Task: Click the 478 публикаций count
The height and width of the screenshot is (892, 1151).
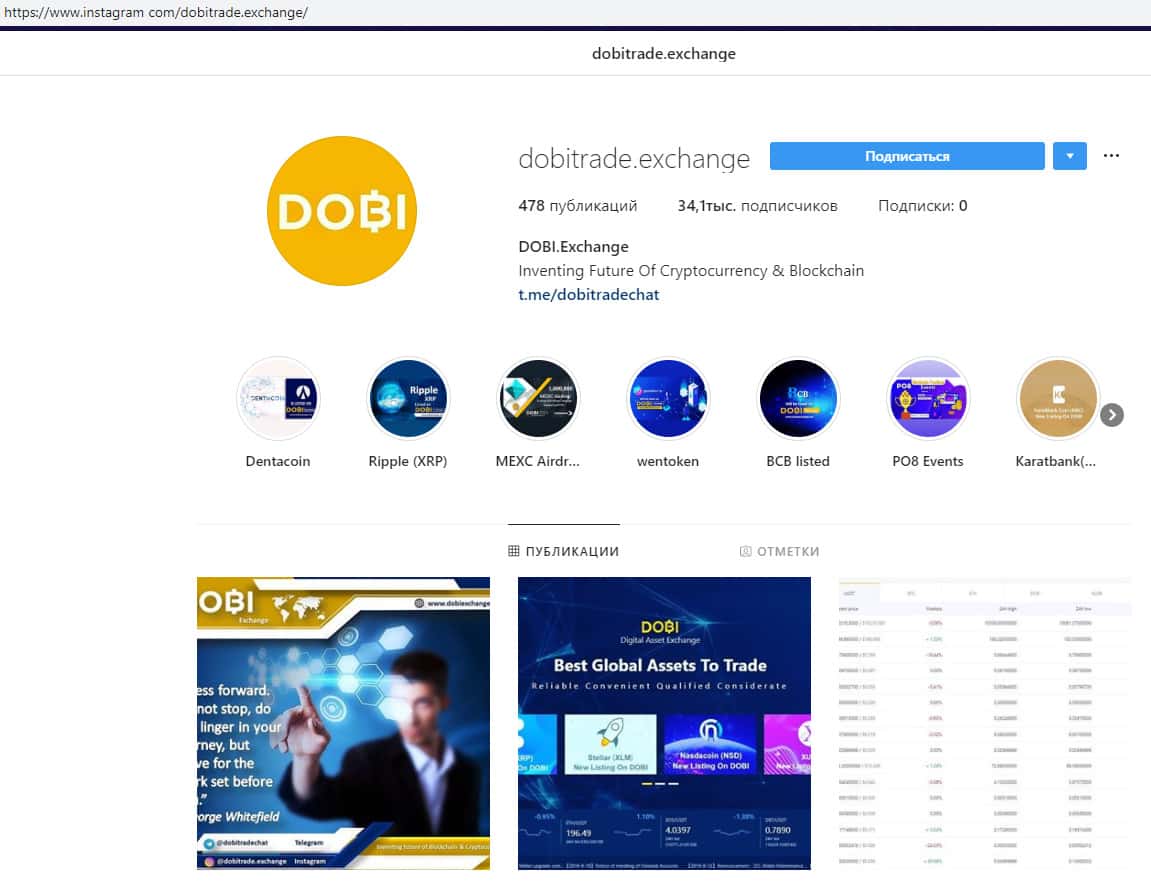Action: [578, 206]
